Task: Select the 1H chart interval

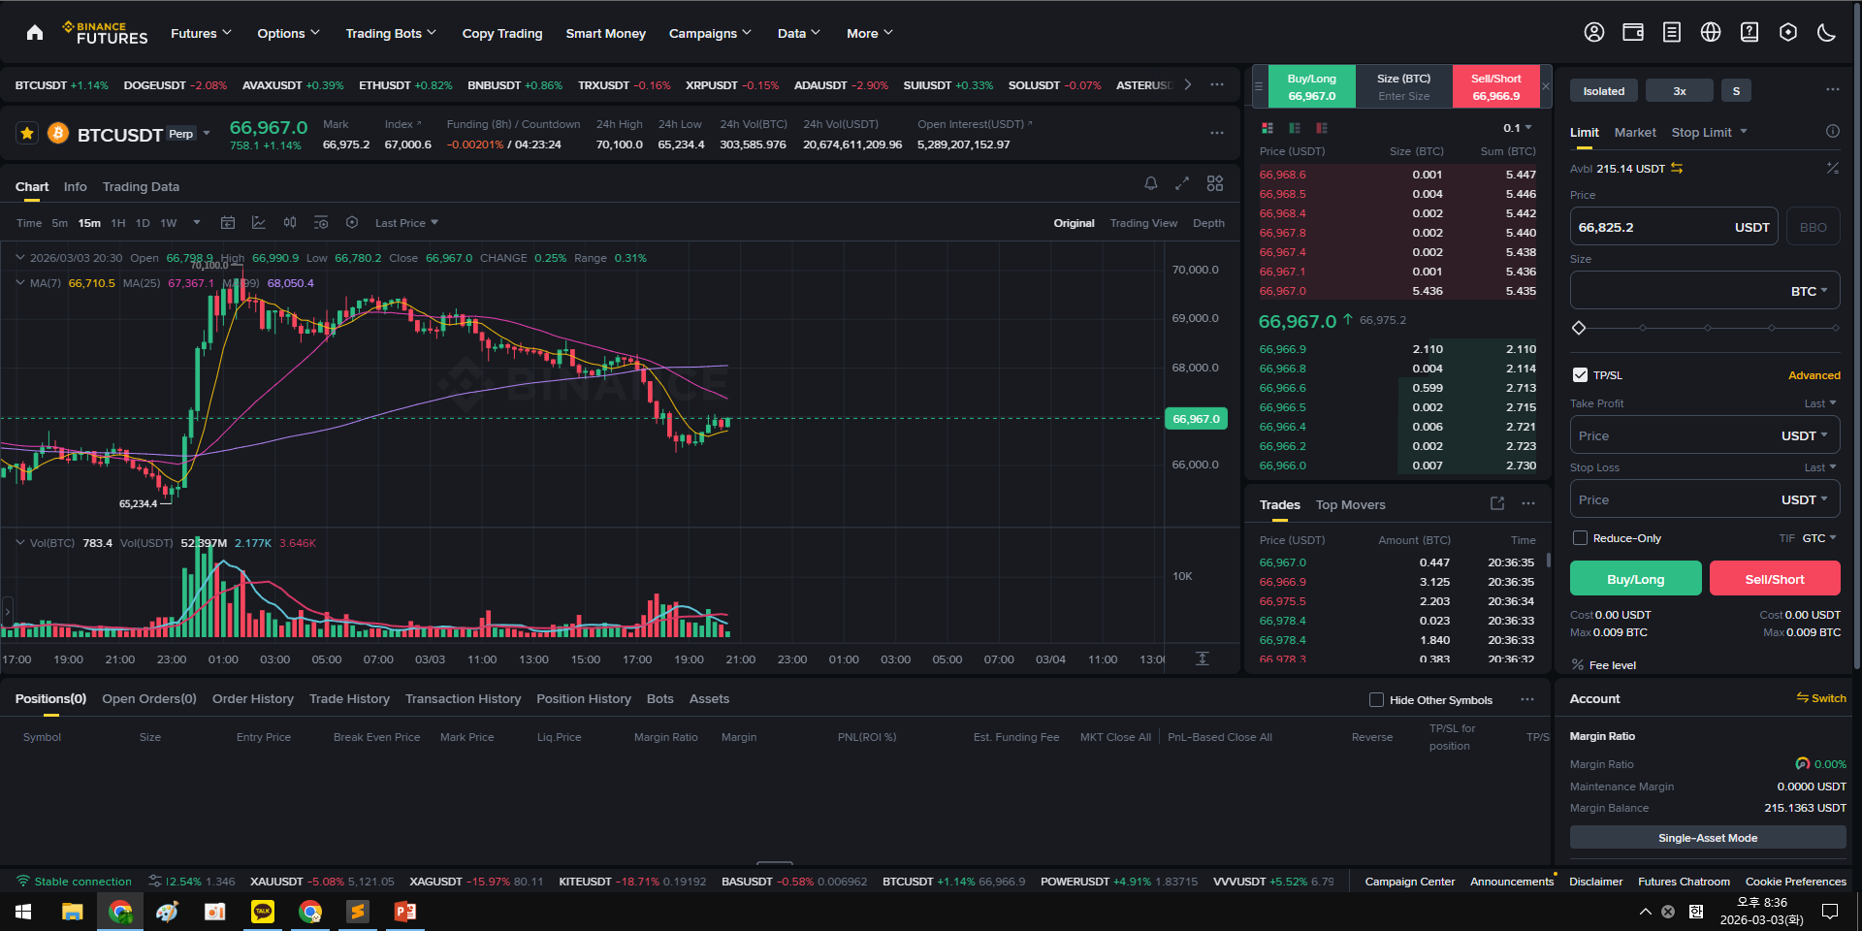Action: coord(118,223)
